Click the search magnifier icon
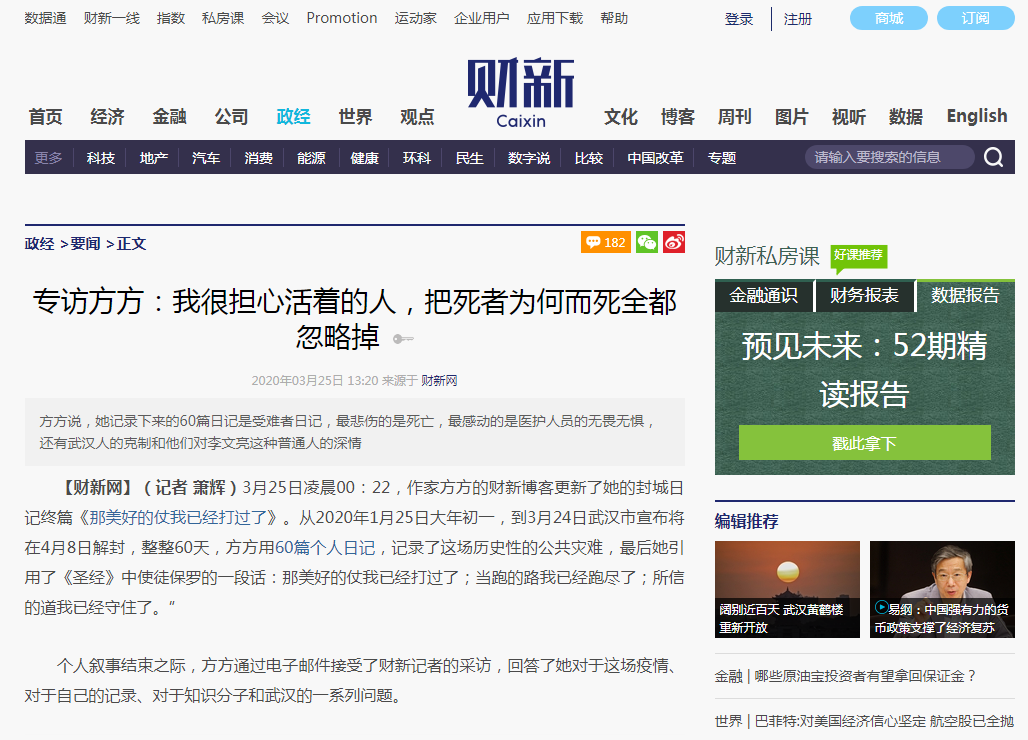Viewport: 1028px width, 740px height. point(993,157)
